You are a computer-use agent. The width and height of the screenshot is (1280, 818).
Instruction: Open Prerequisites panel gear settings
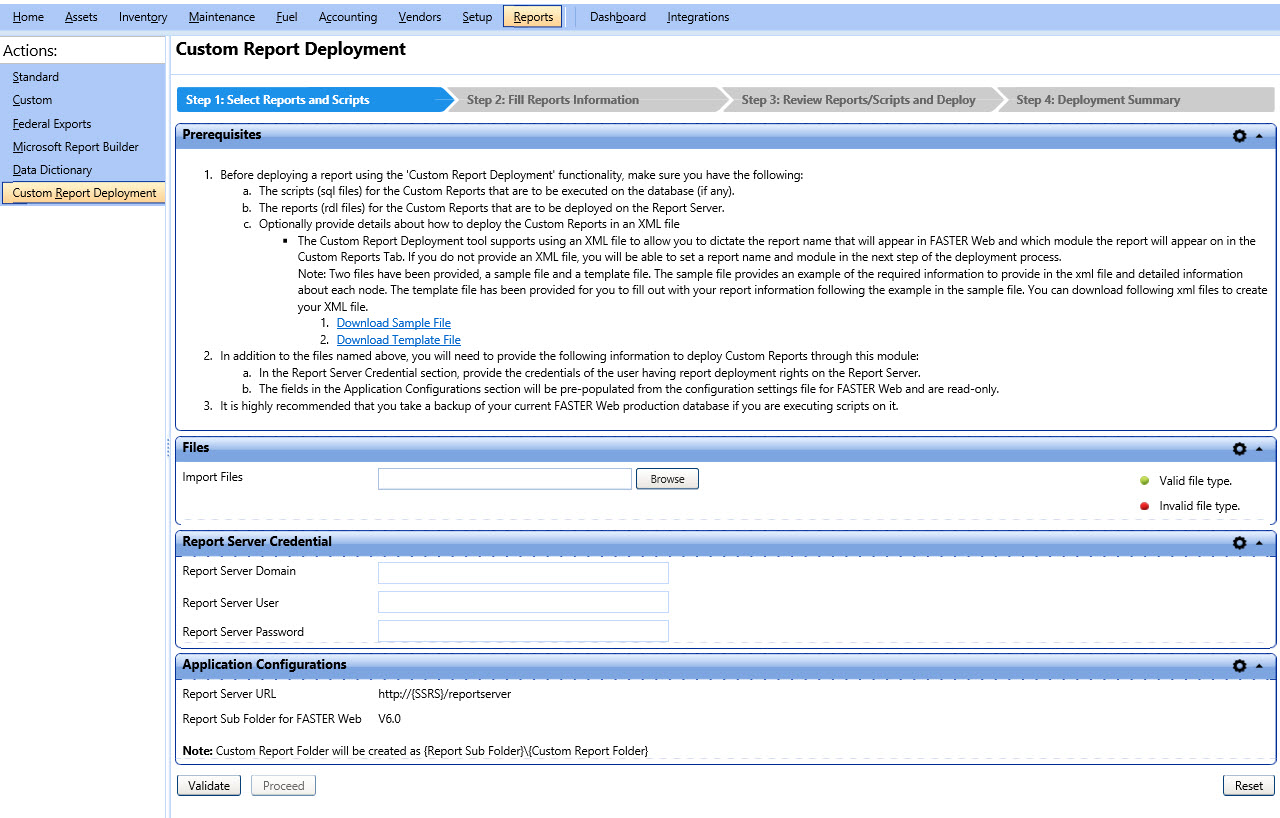1239,136
